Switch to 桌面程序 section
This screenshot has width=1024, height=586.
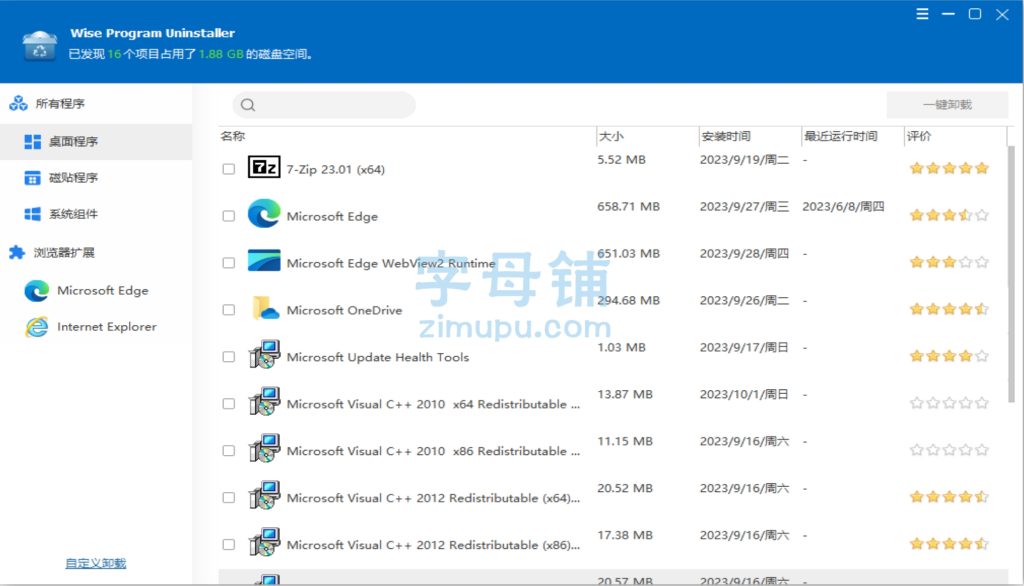coord(96,142)
